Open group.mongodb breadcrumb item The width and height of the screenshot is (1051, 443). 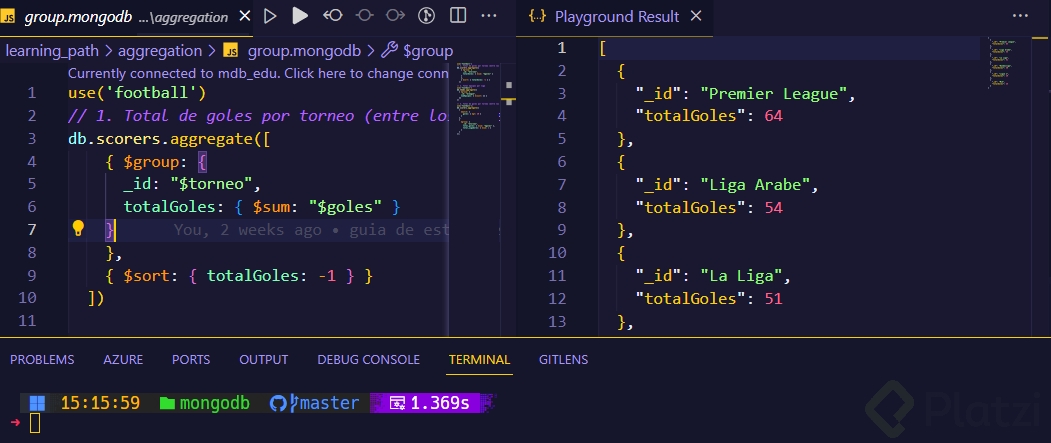point(304,50)
